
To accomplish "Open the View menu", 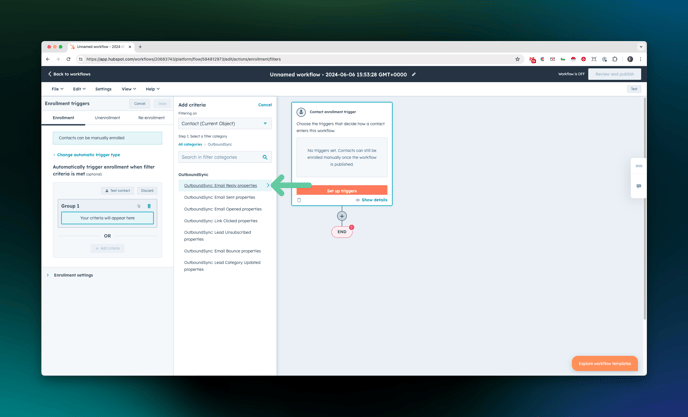I will point(129,89).
